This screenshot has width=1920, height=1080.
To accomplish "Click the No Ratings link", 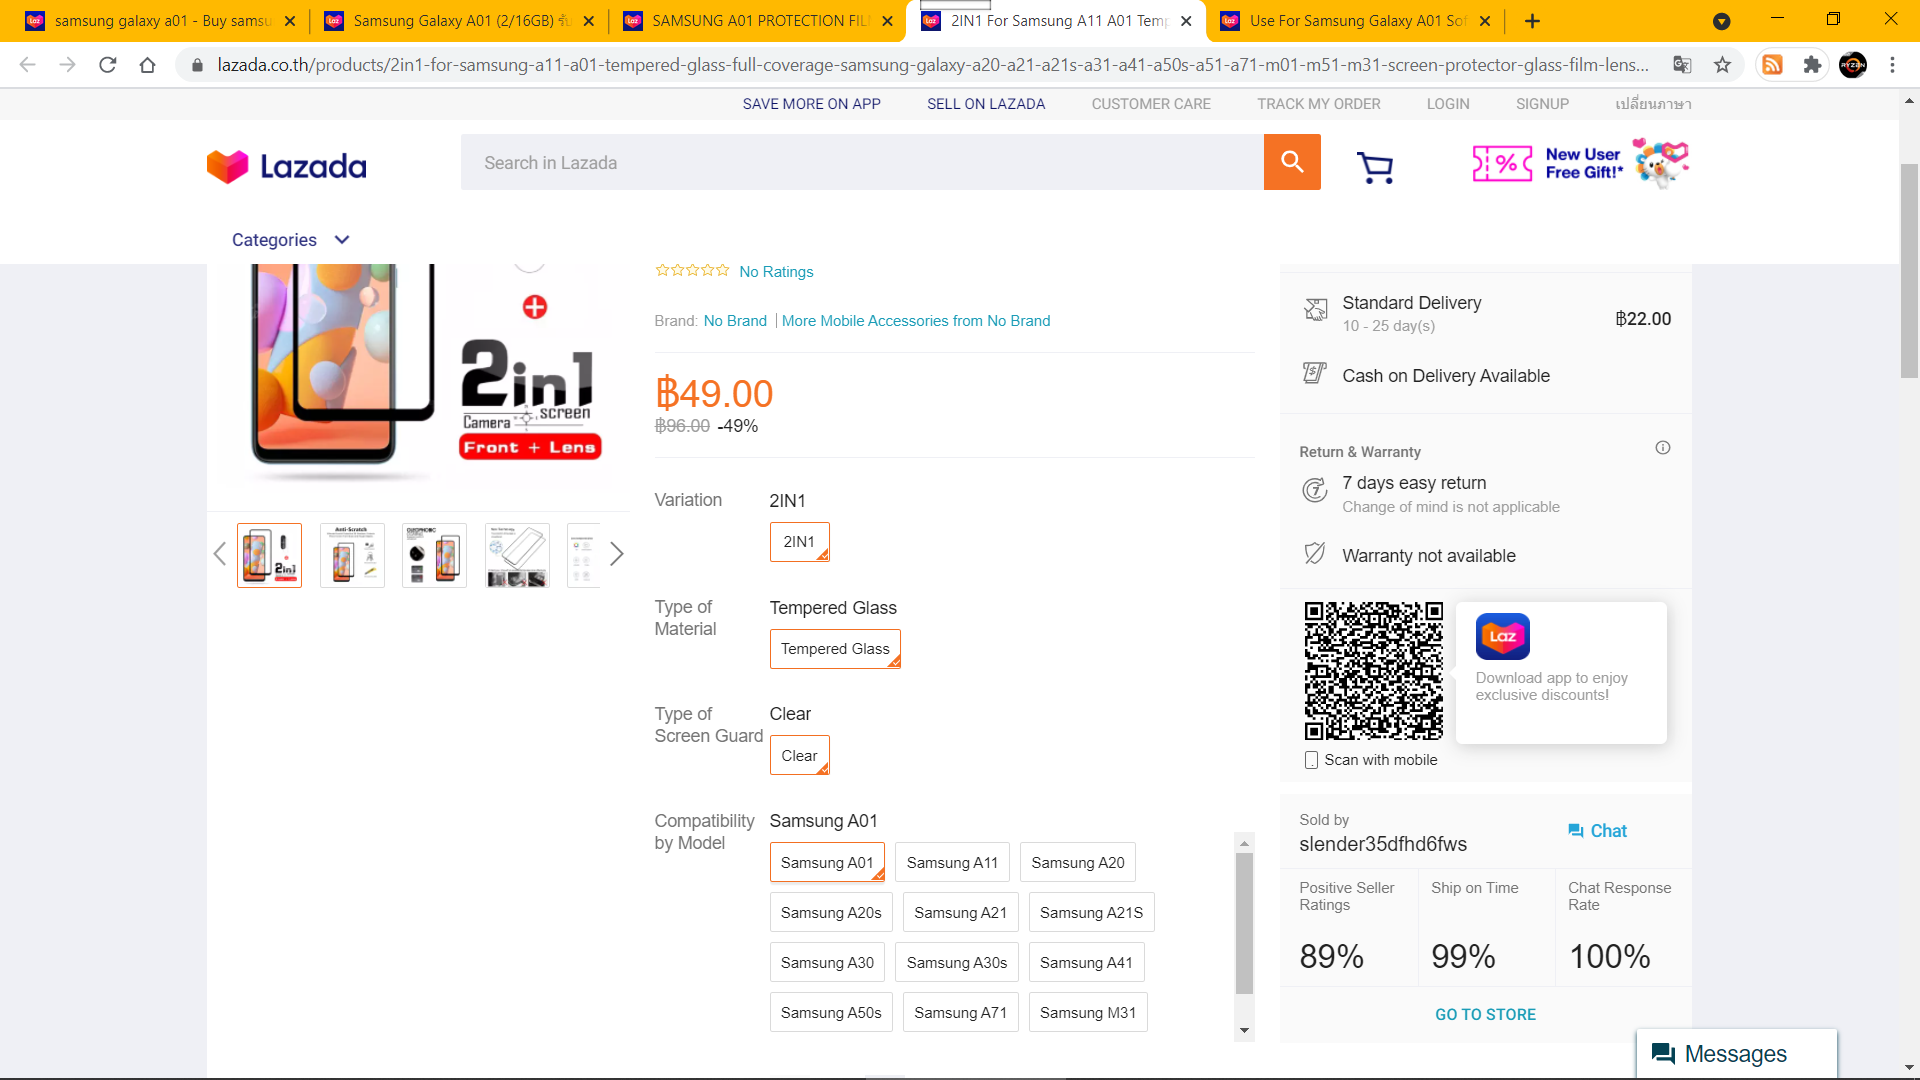I will point(776,272).
